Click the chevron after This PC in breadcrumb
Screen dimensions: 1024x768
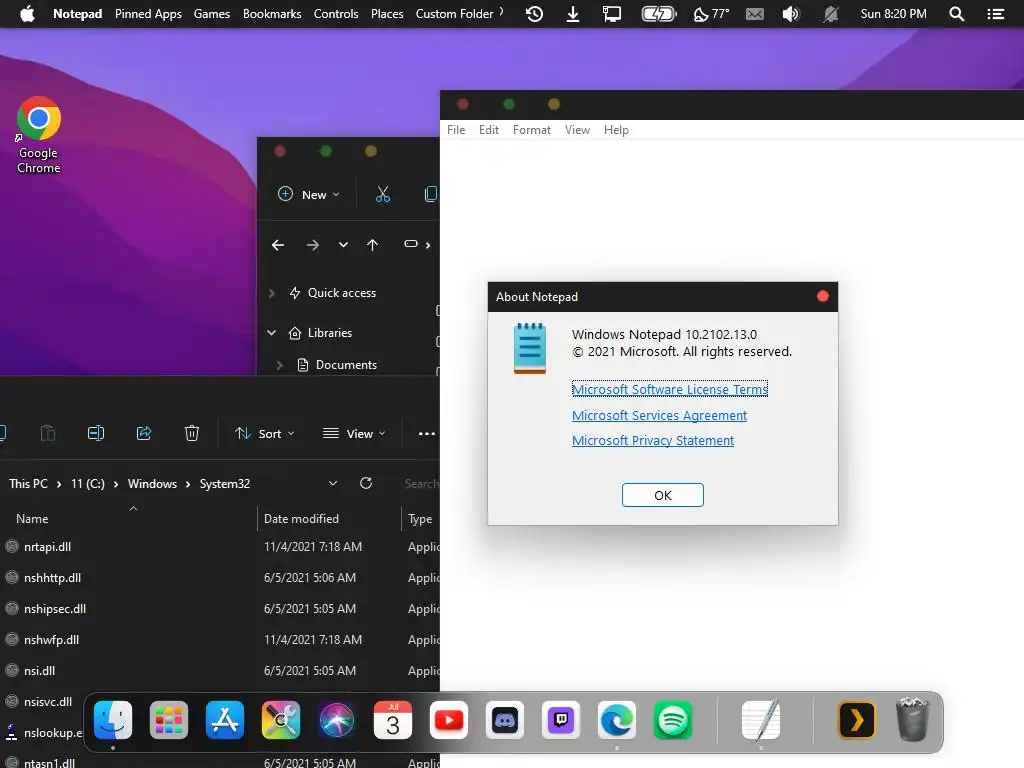coord(59,484)
